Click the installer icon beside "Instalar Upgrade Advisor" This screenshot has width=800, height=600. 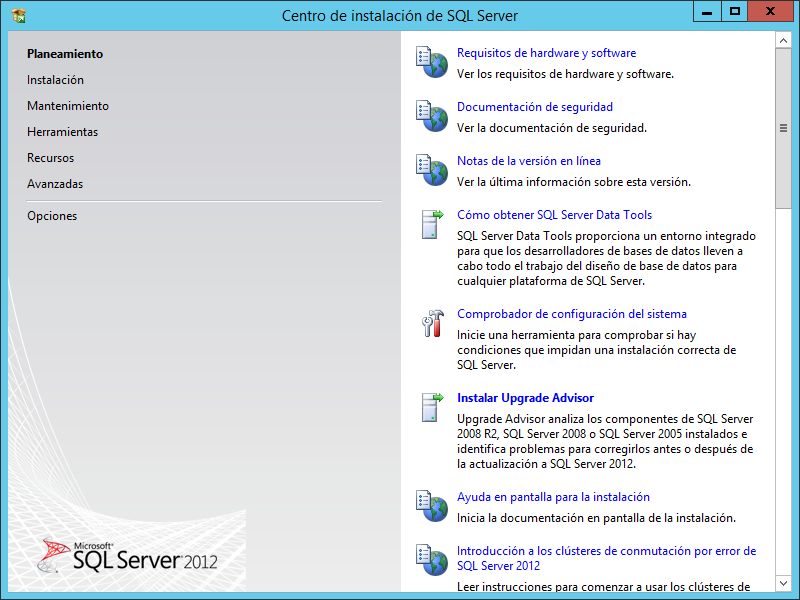click(x=431, y=407)
